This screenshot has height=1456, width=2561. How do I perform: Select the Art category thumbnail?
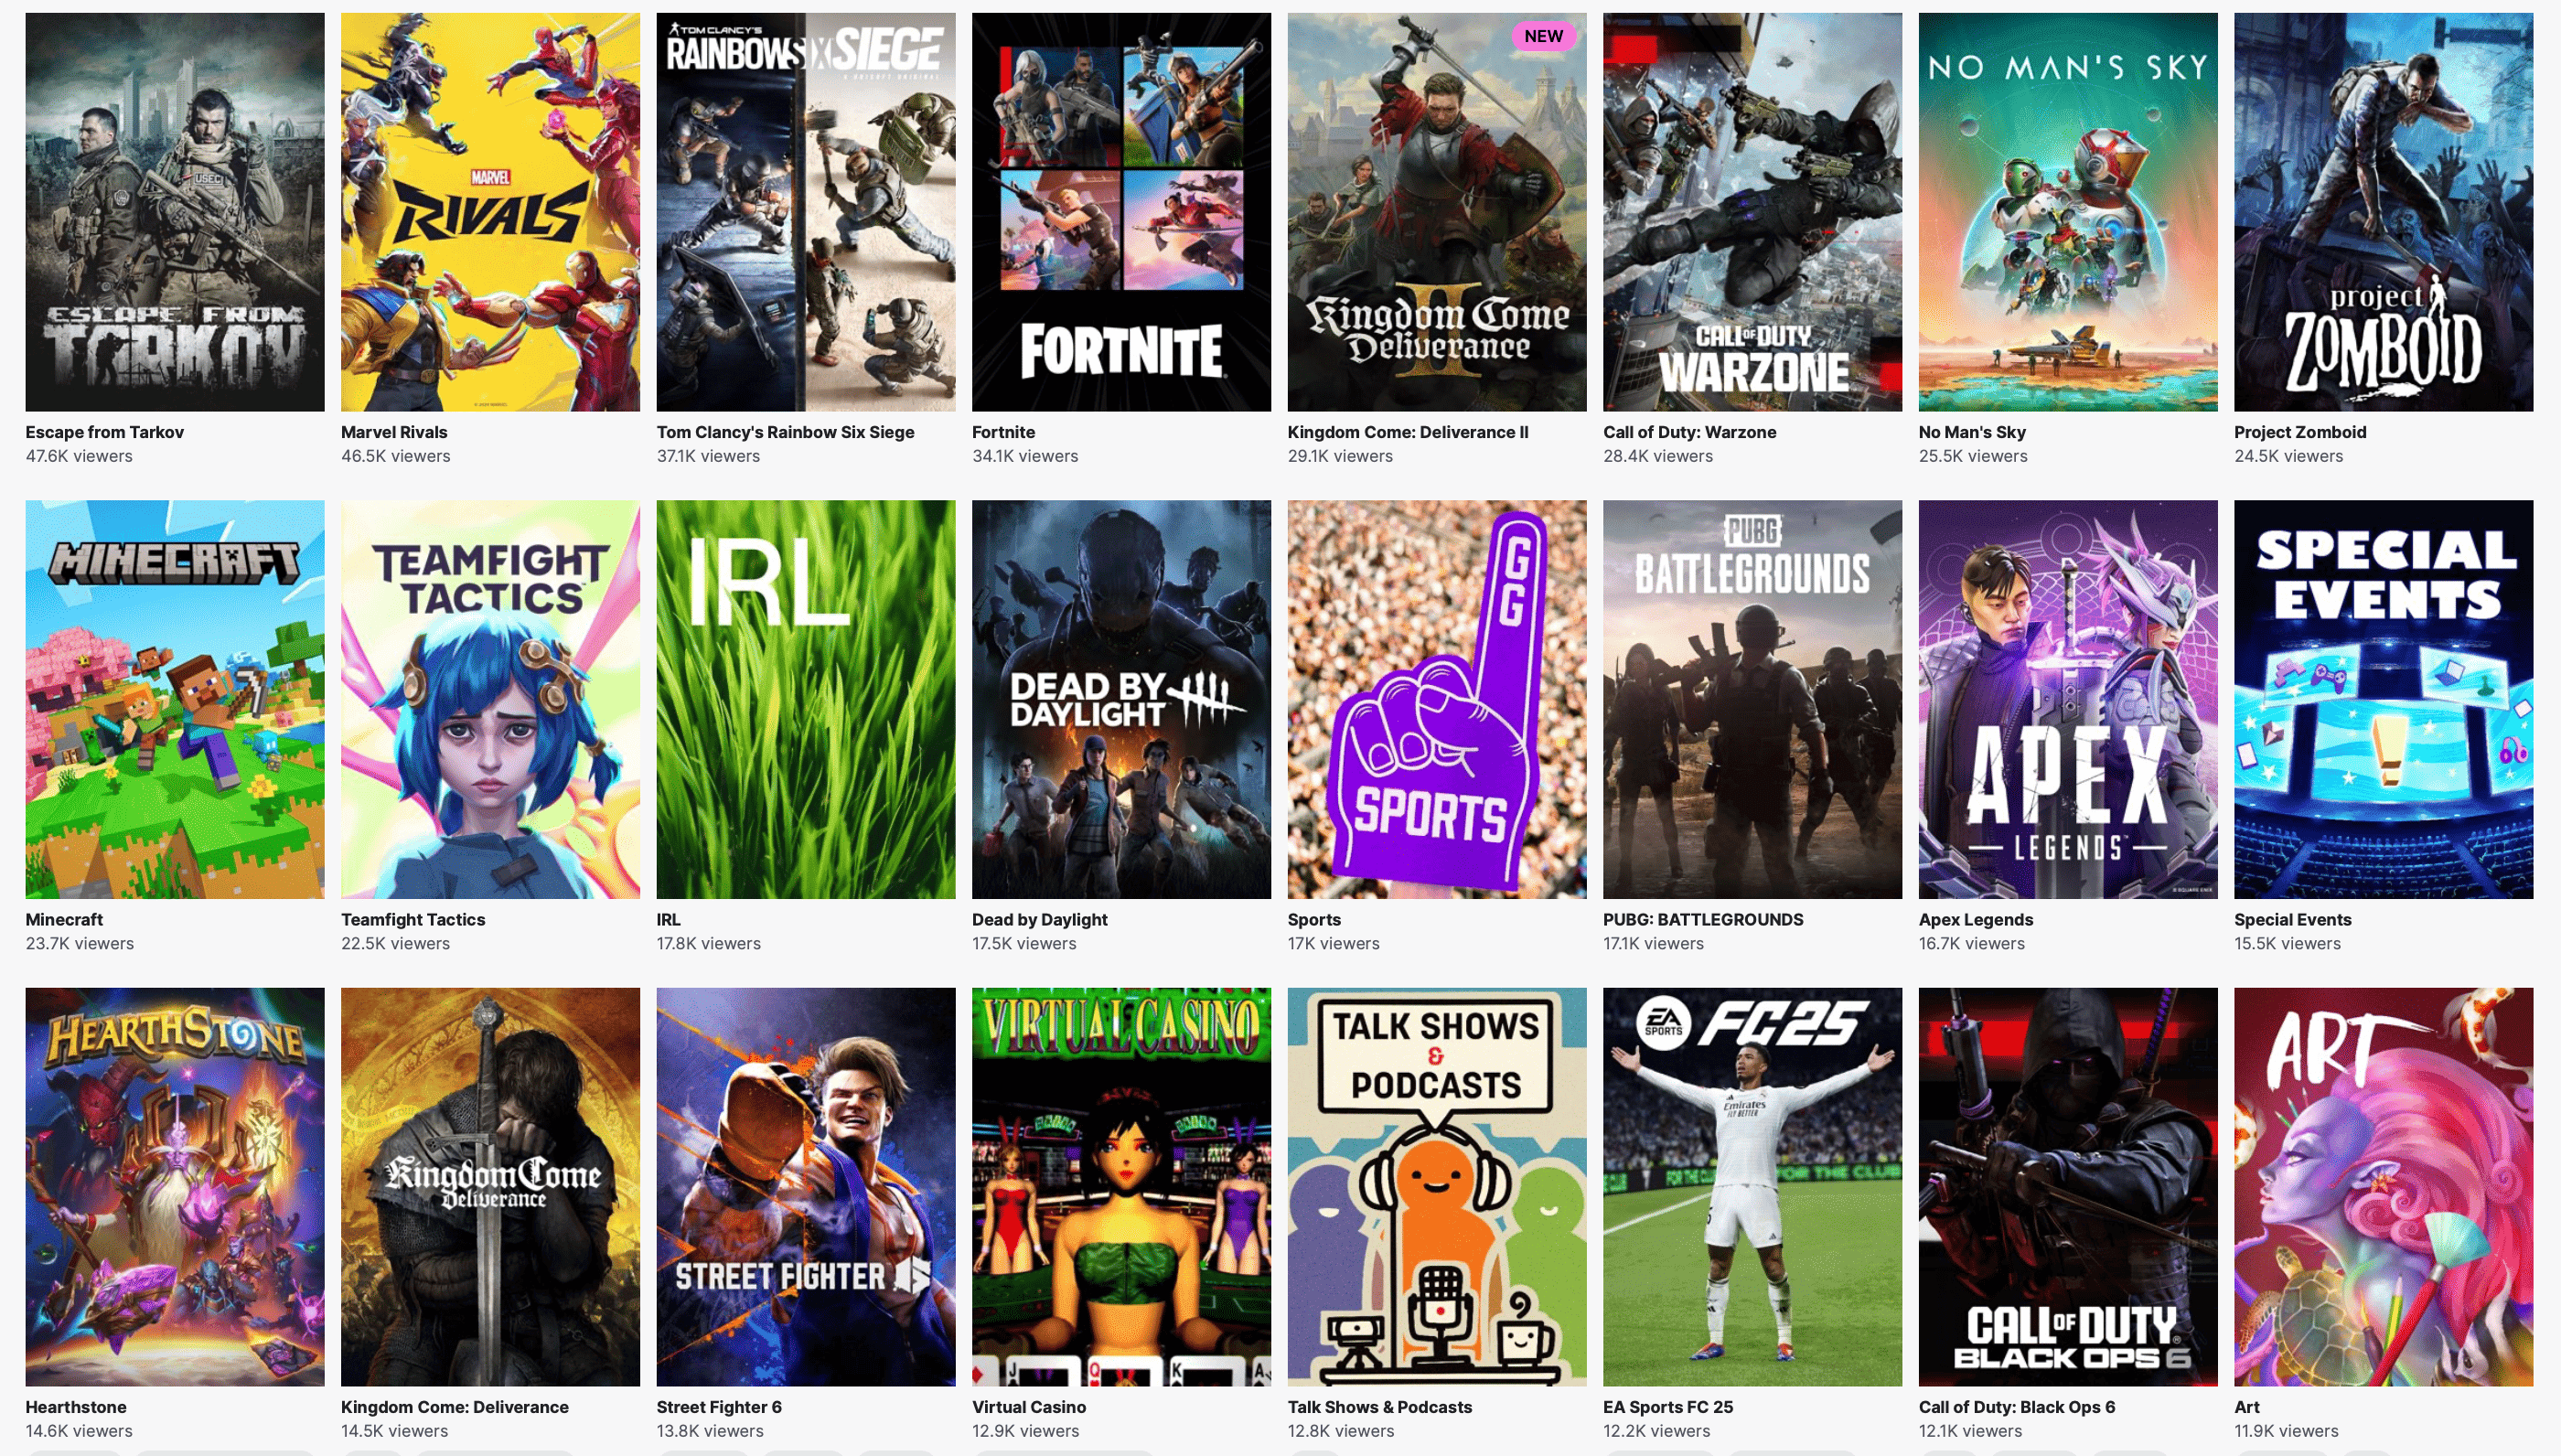[x=2383, y=1186]
